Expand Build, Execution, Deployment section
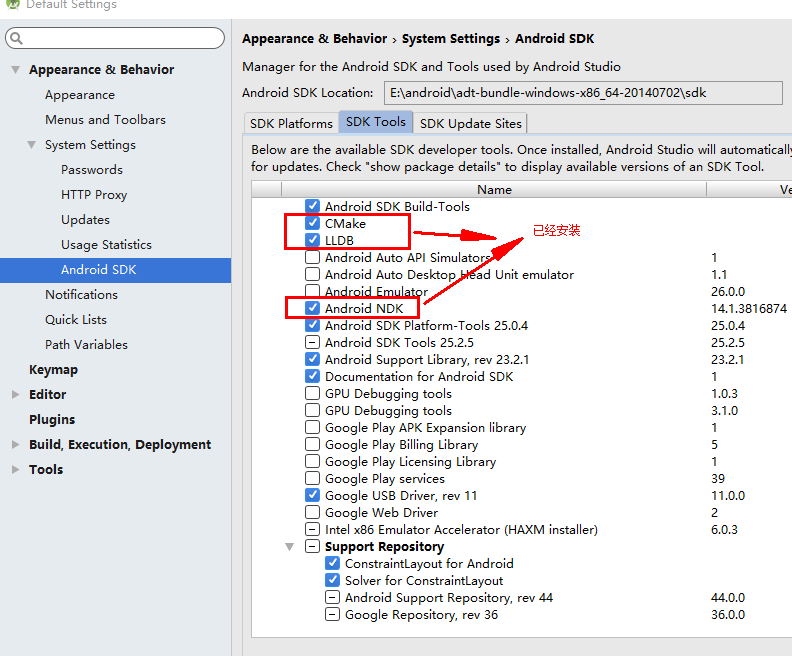The height and width of the screenshot is (656, 792). [16, 444]
